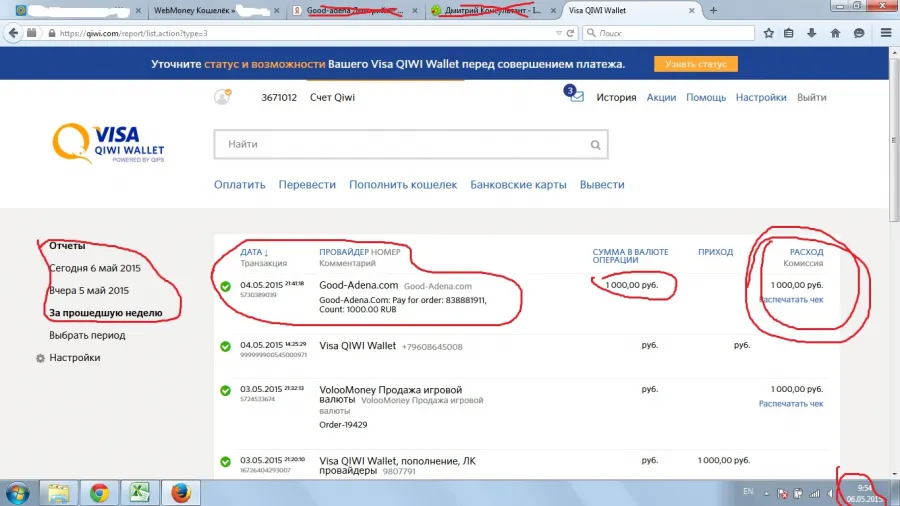Click the Узнать статус orange button
The width and height of the screenshot is (900, 506).
pos(696,64)
